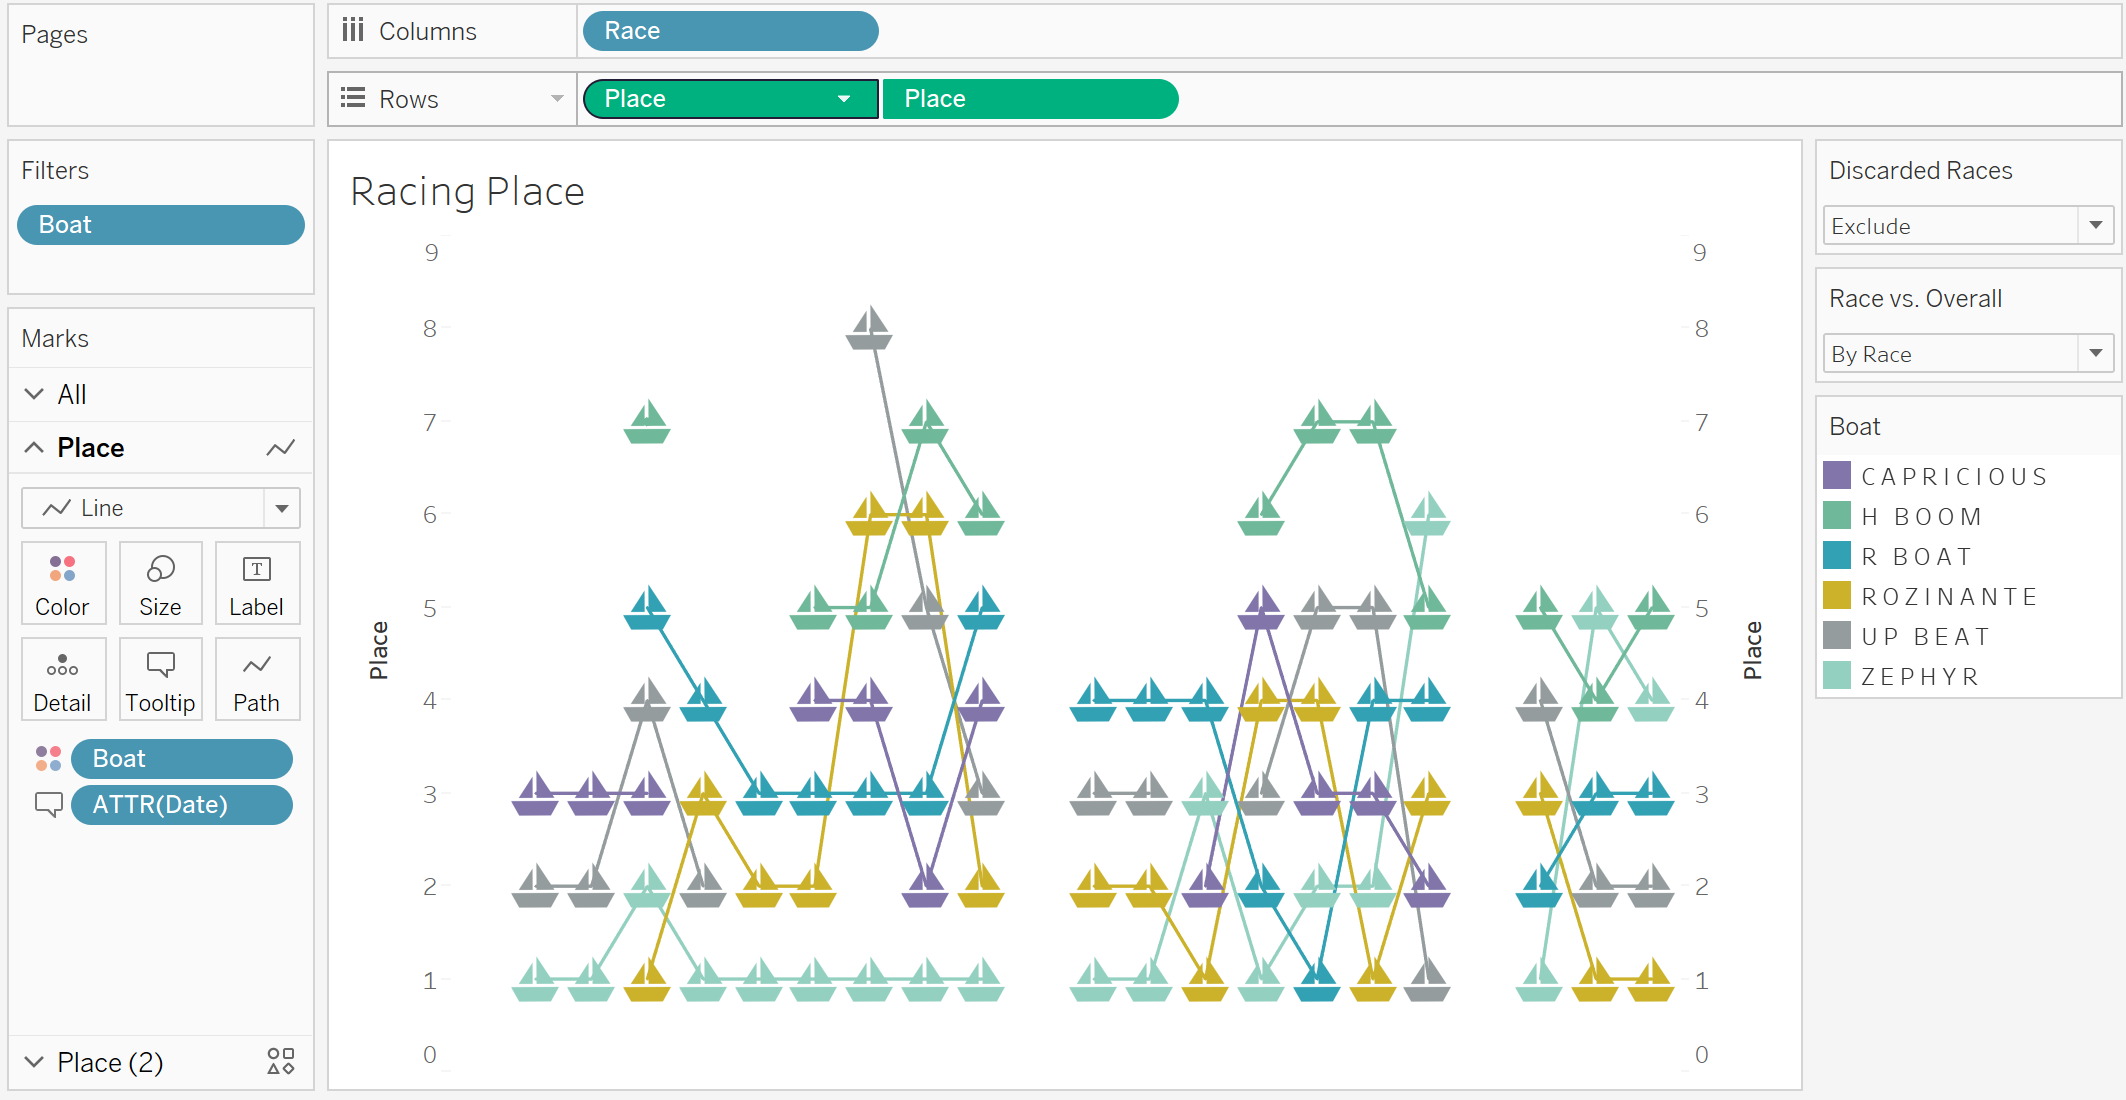The width and height of the screenshot is (2126, 1100).
Task: Click the ATTR(Date) tooltip pill
Action: [x=182, y=804]
